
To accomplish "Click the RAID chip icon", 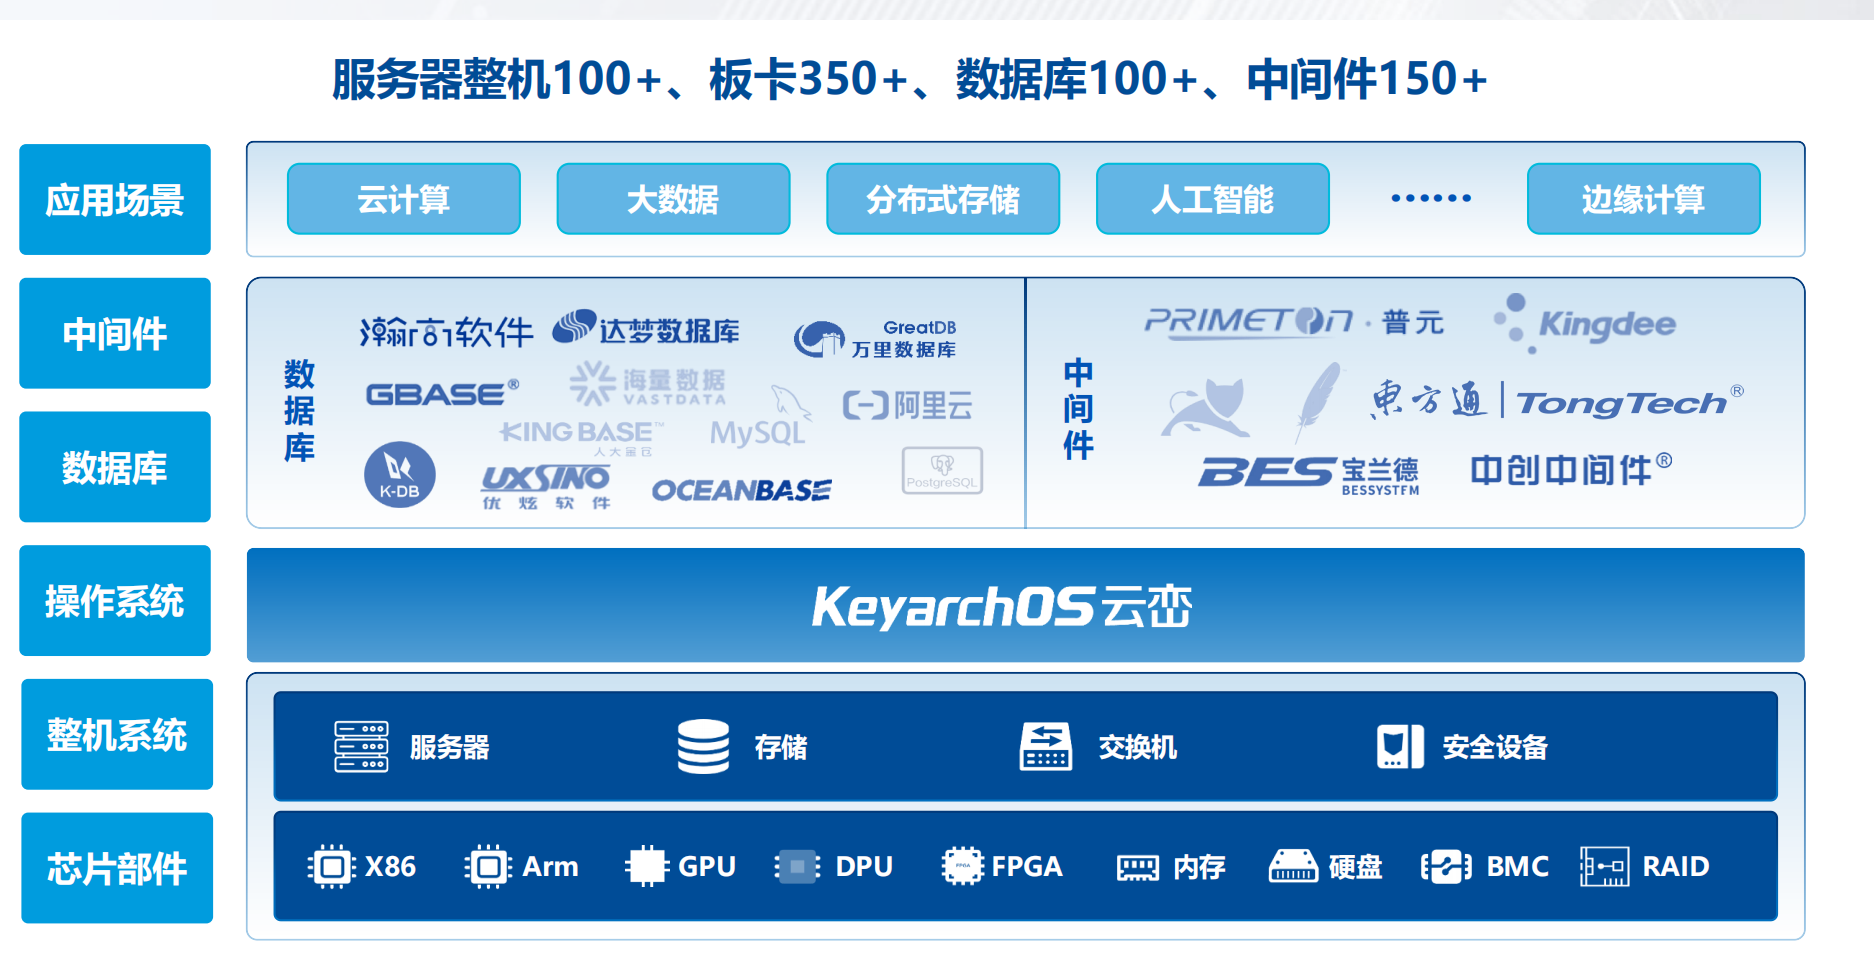I will coord(1603,866).
